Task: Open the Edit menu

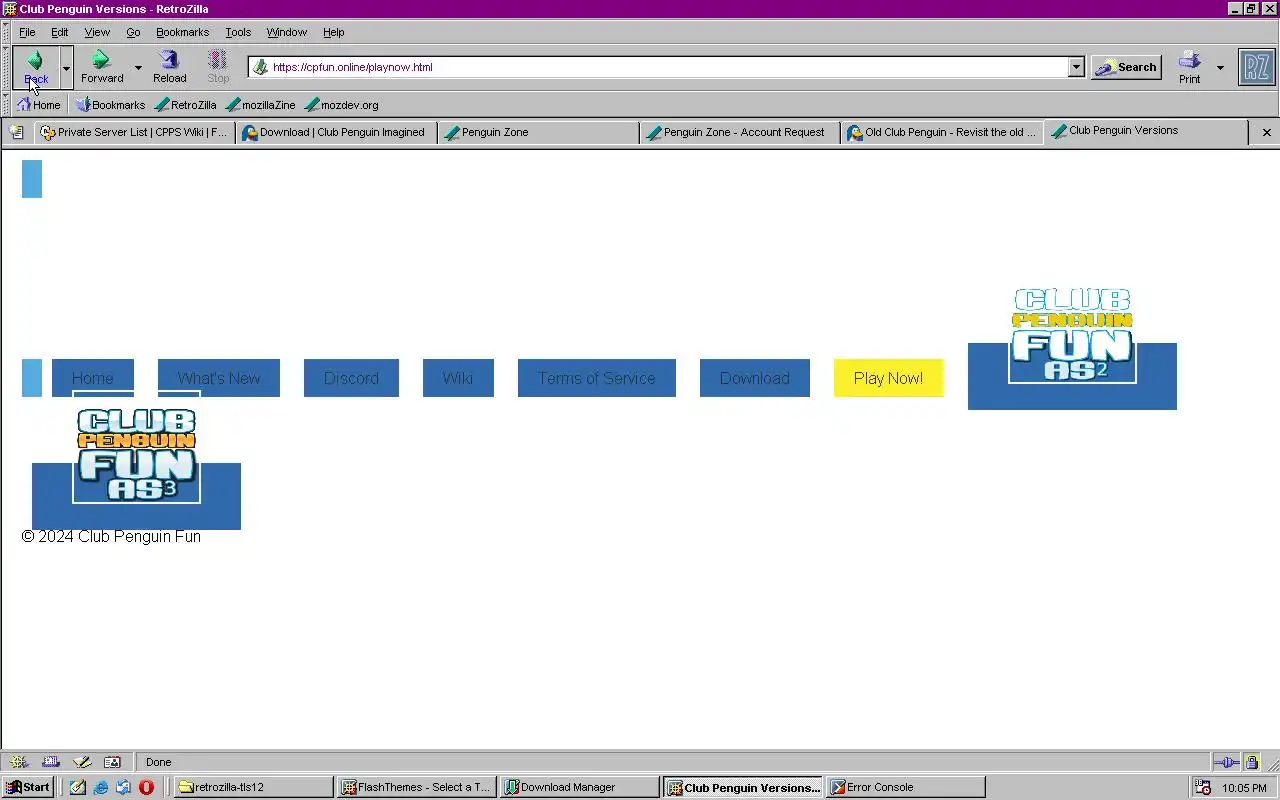Action: point(60,32)
